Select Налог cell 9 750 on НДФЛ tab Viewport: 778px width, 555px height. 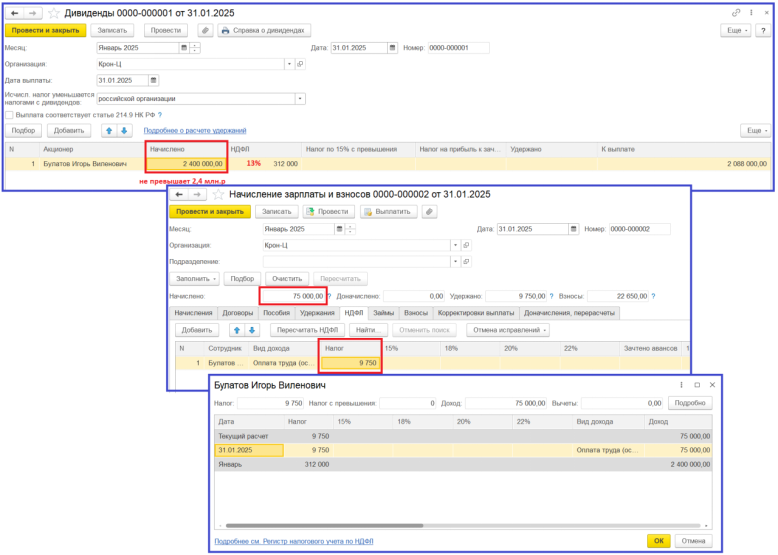(351, 363)
